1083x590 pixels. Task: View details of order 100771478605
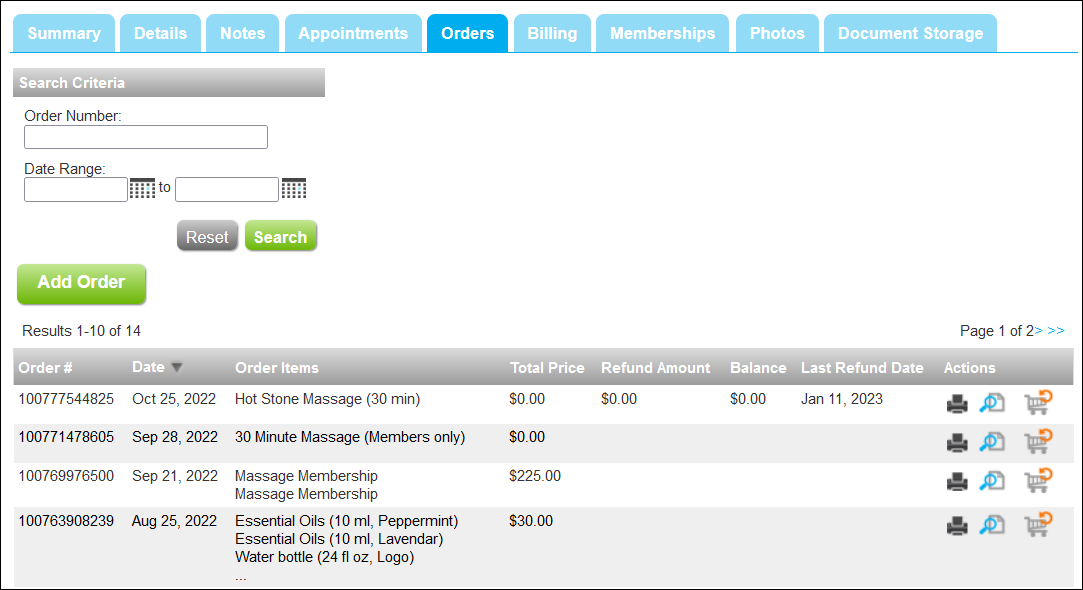pos(992,441)
